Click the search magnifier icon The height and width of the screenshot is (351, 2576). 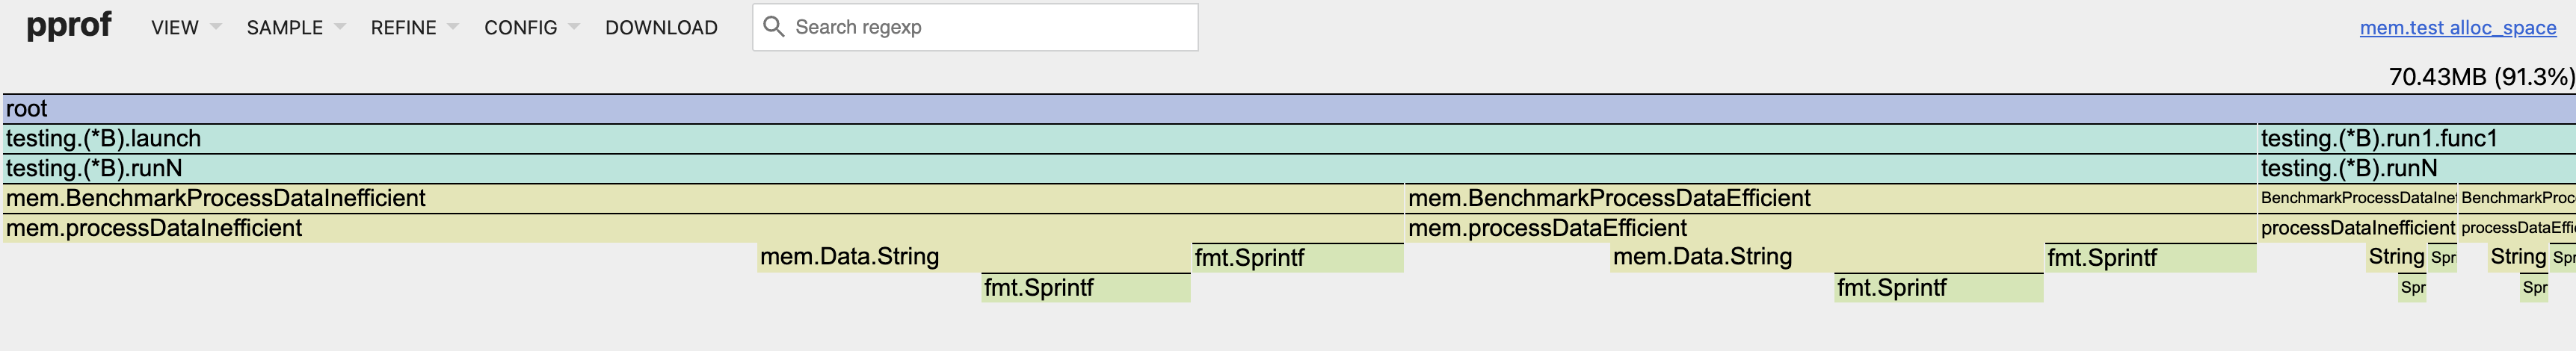(x=773, y=27)
